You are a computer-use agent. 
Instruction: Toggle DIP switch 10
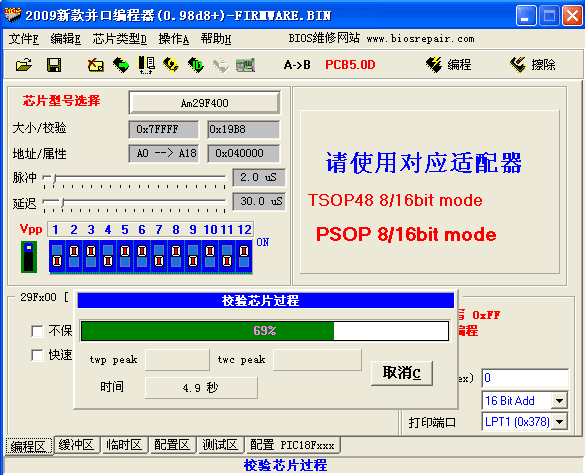click(210, 256)
